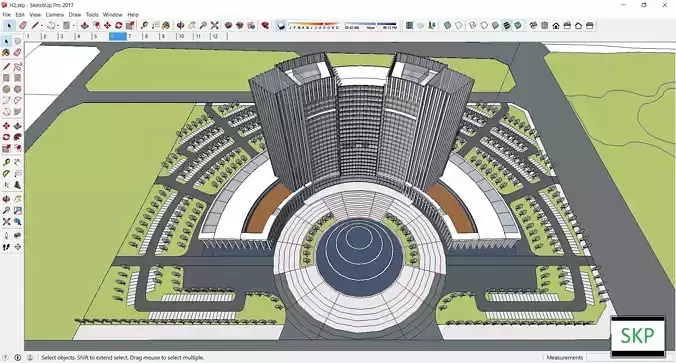Open the 3D Warehouse
This screenshot has width=676, height=363.
coord(228,25)
